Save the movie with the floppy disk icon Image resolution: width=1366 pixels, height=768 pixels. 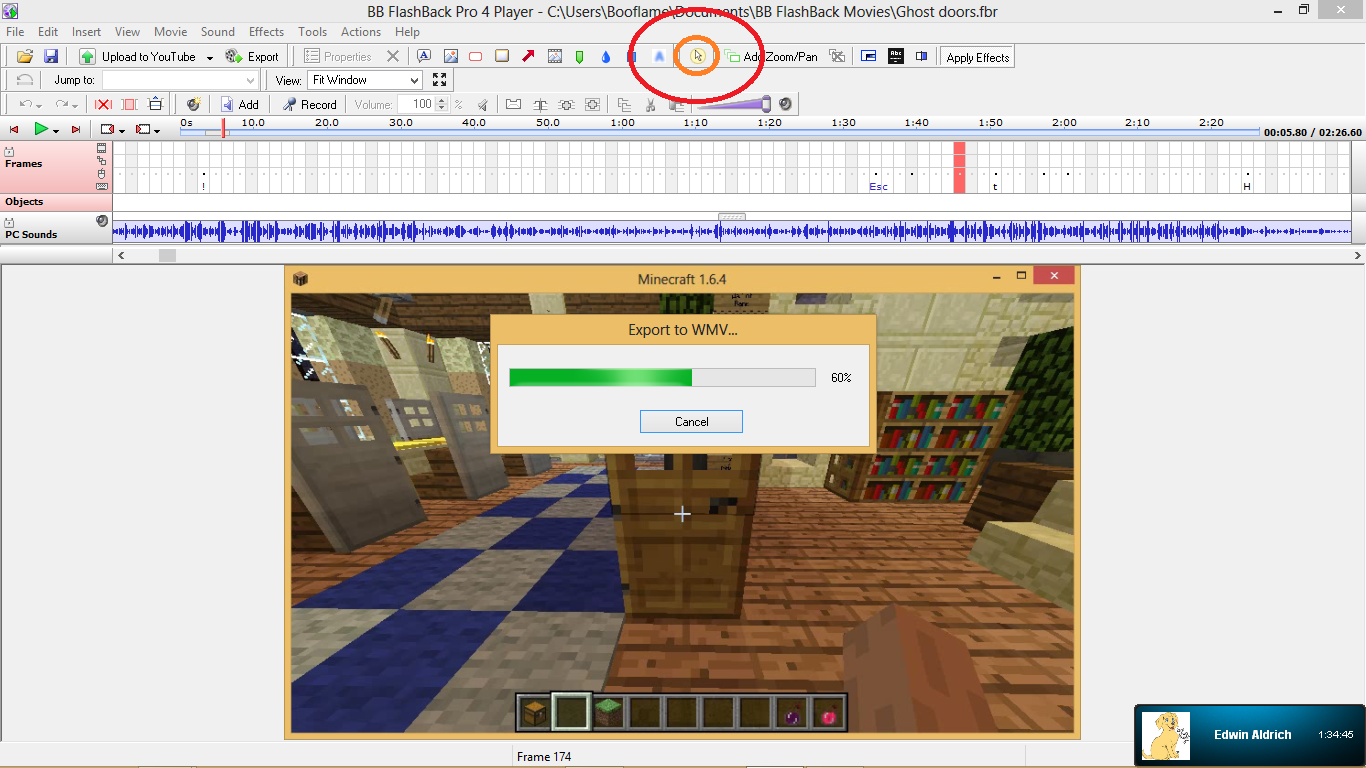(50, 57)
